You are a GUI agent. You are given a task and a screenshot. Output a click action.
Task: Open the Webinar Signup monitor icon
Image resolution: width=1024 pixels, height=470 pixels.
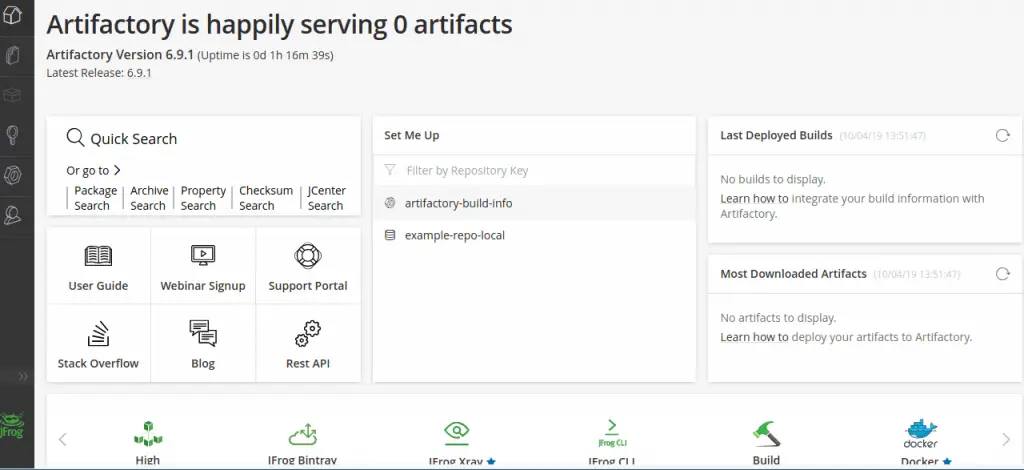[x=203, y=255]
